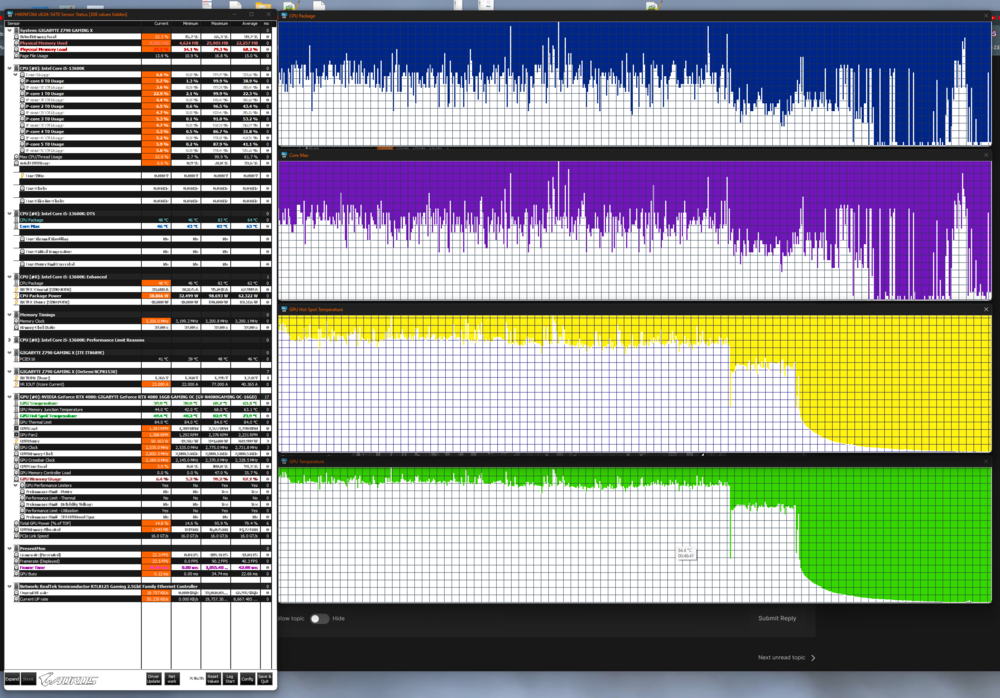Click the GPU Temperature graph window icon
The image size is (1000, 698).
(284, 461)
